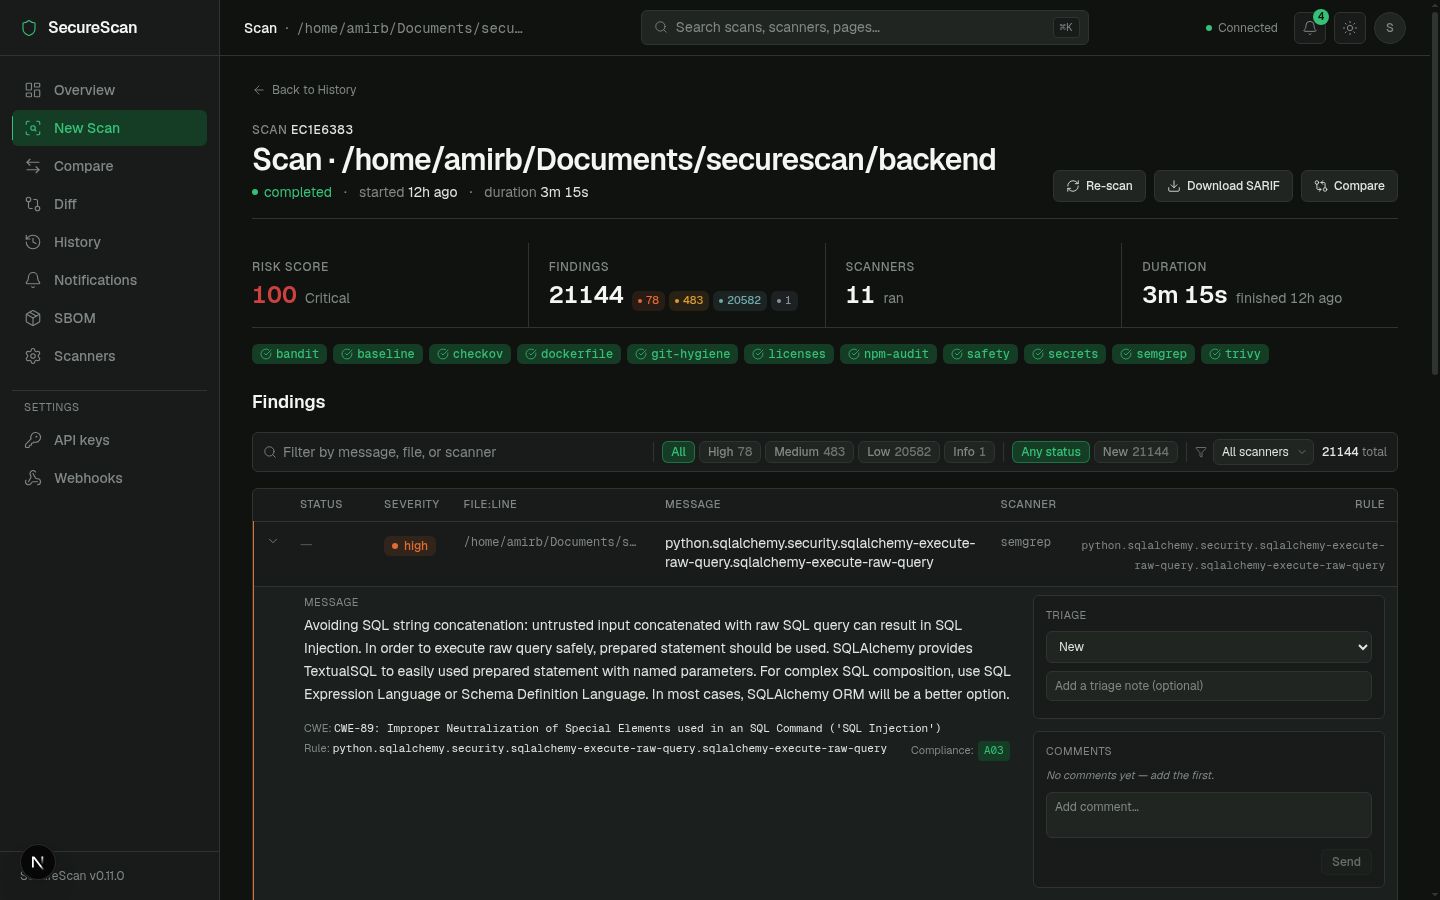Click the Notifications bell icon in sidebar
The height and width of the screenshot is (900, 1440).
coord(33,280)
